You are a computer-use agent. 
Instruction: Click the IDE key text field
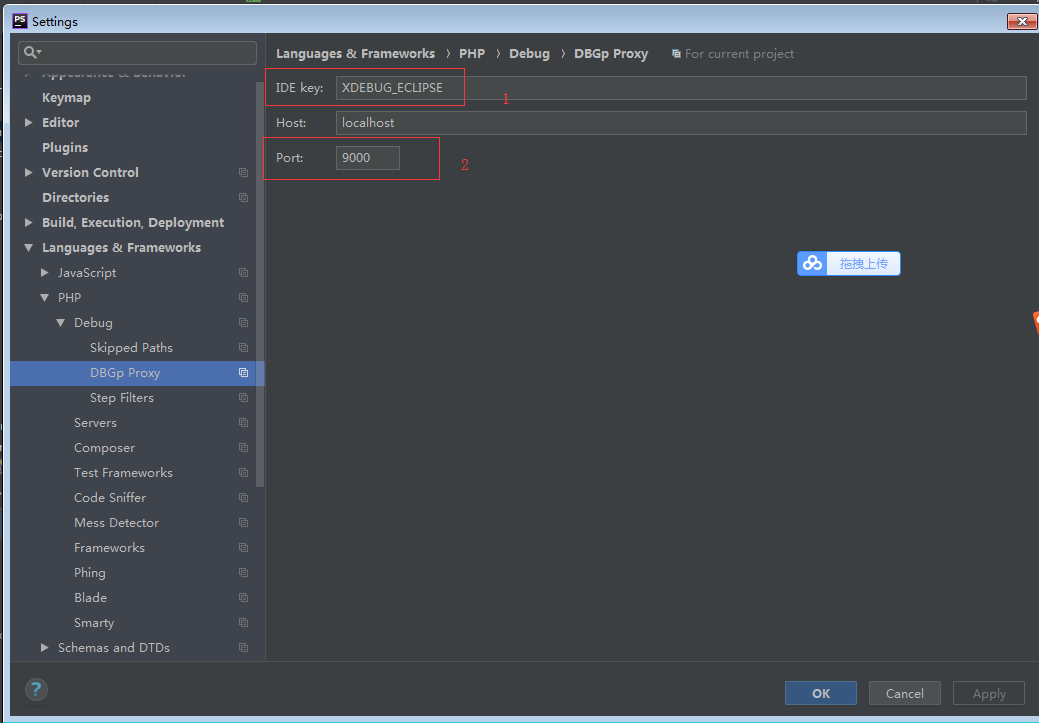[680, 88]
